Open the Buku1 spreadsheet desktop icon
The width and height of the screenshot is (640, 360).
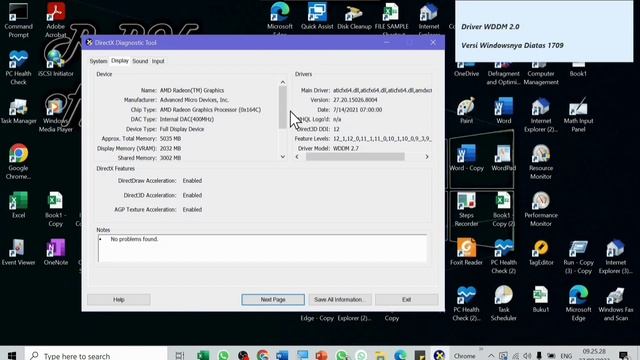click(x=541, y=300)
